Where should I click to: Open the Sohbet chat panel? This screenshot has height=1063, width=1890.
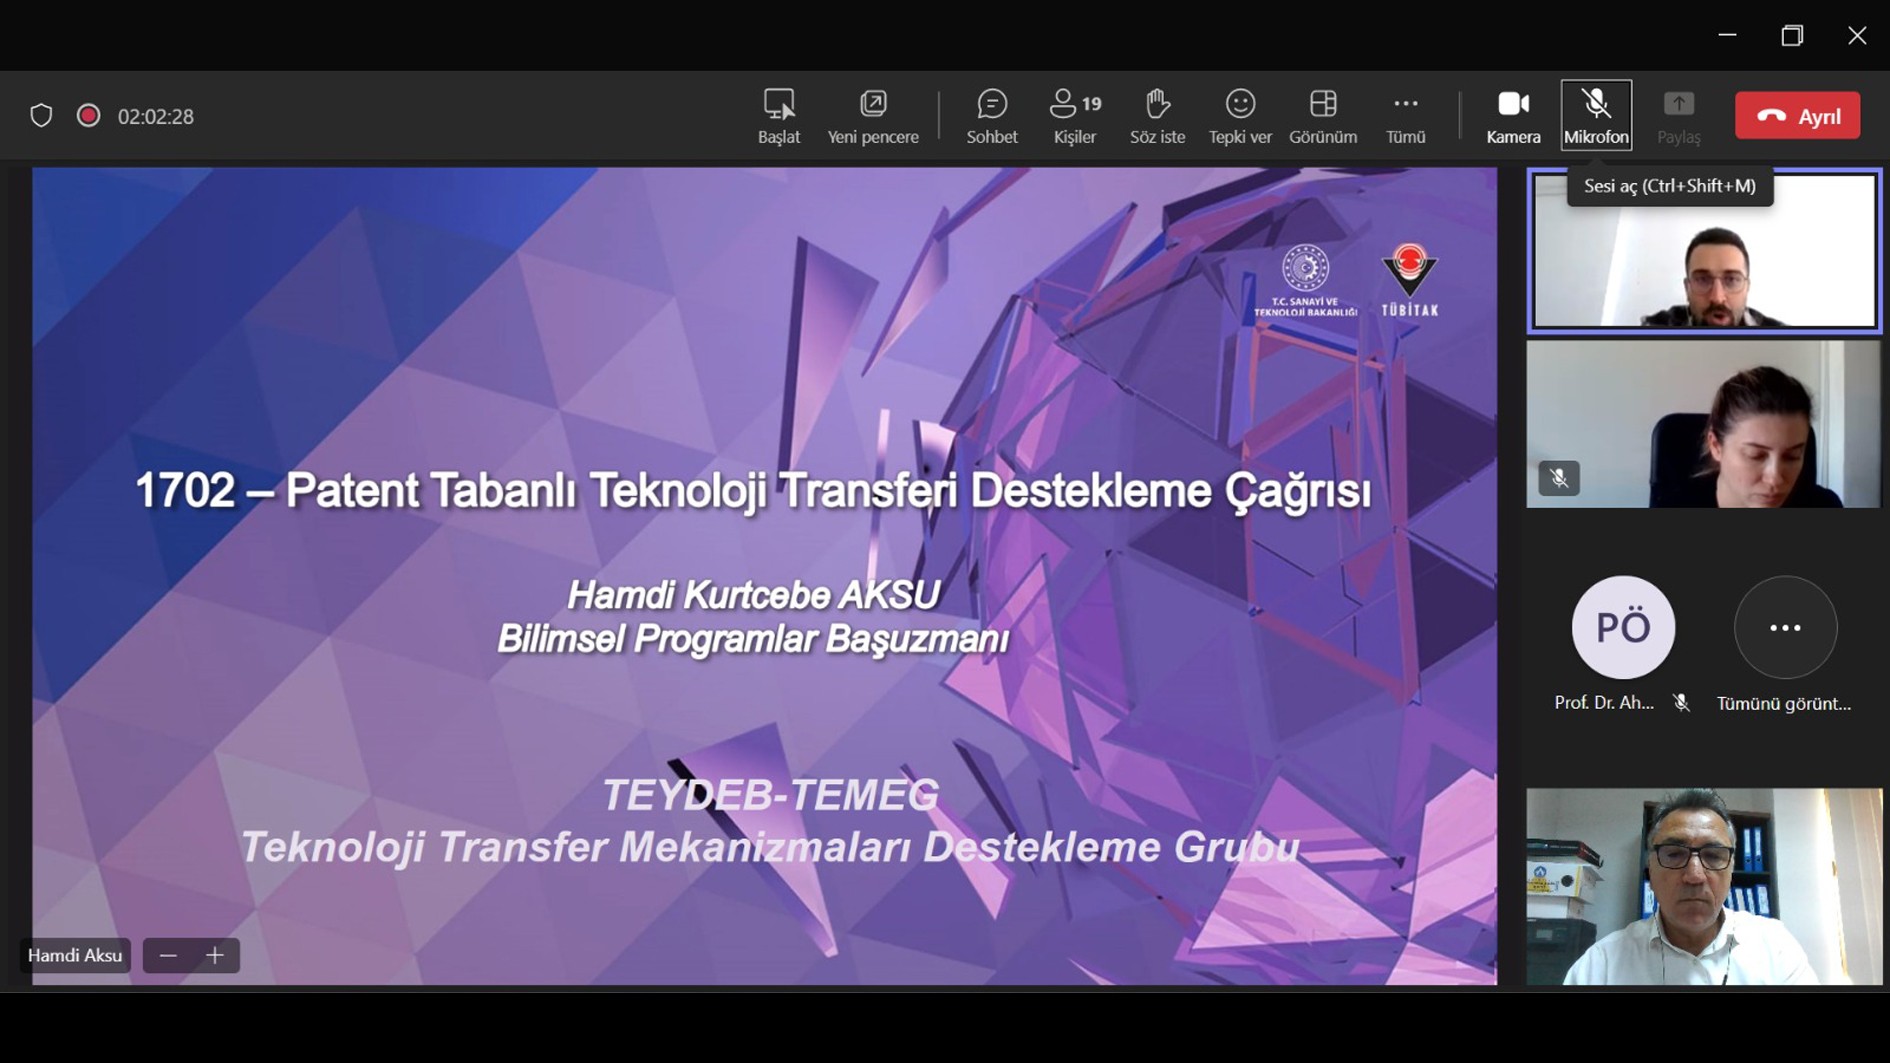click(992, 116)
